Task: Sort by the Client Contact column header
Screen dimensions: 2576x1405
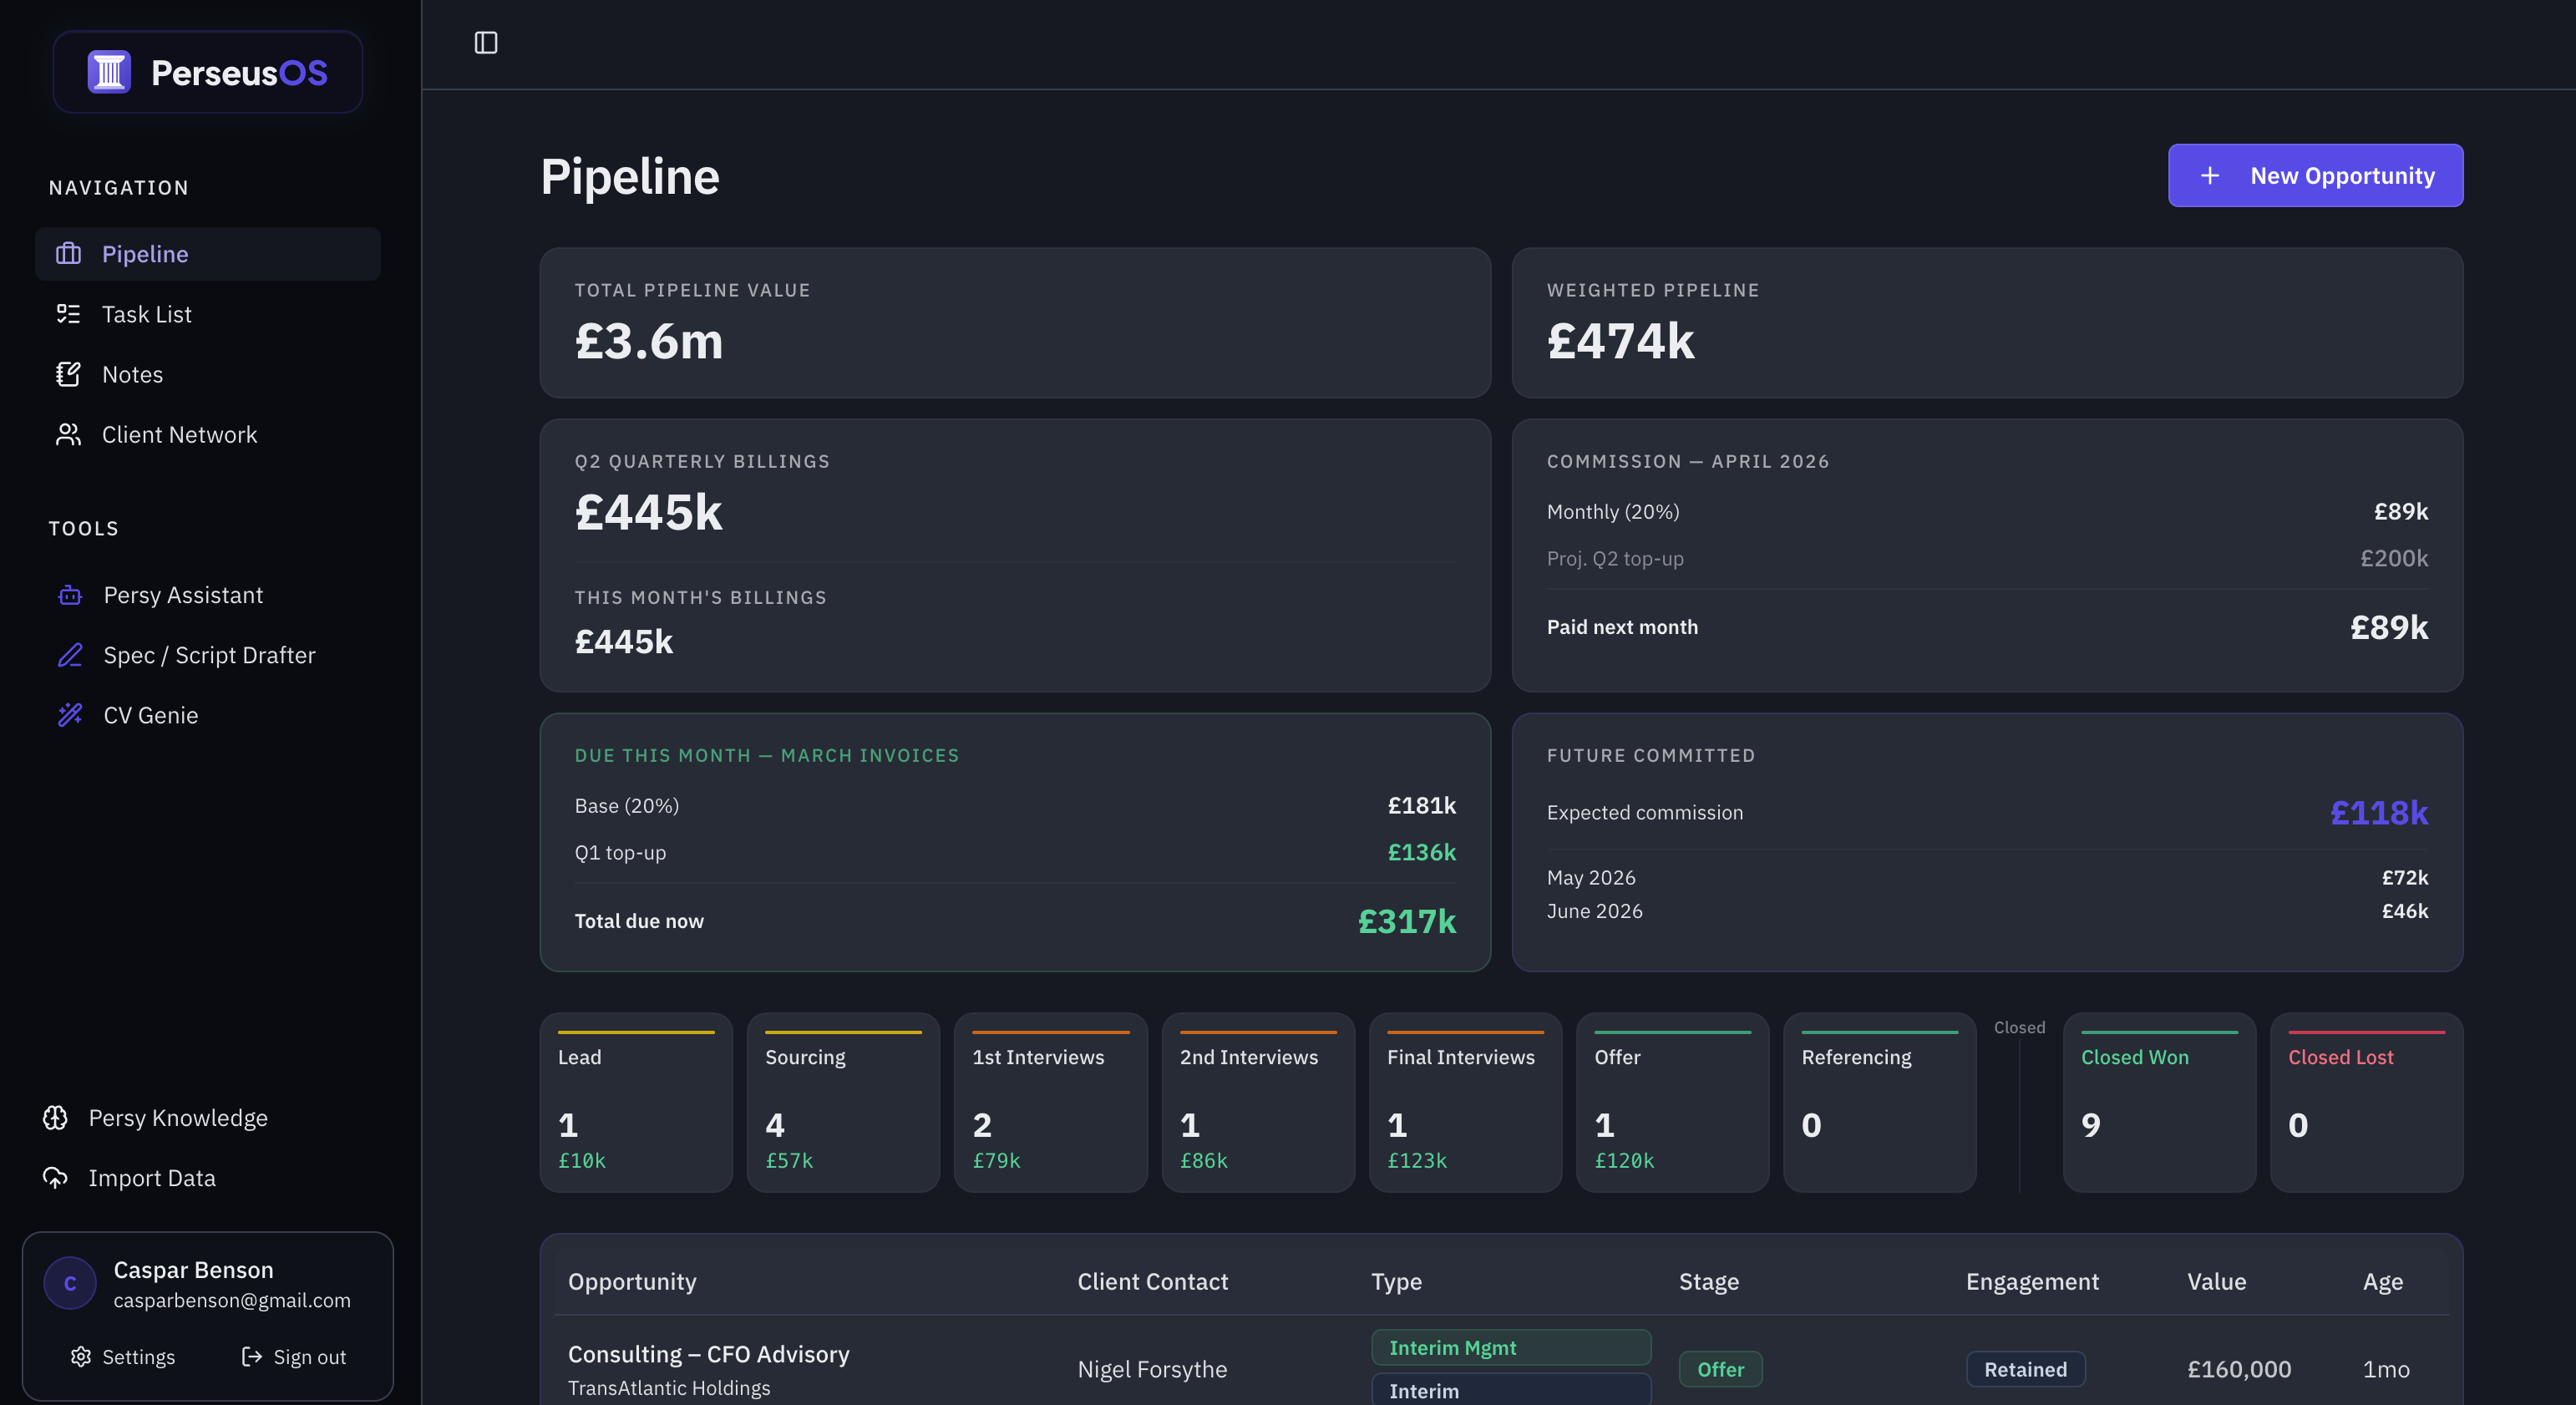Action: click(x=1152, y=1281)
